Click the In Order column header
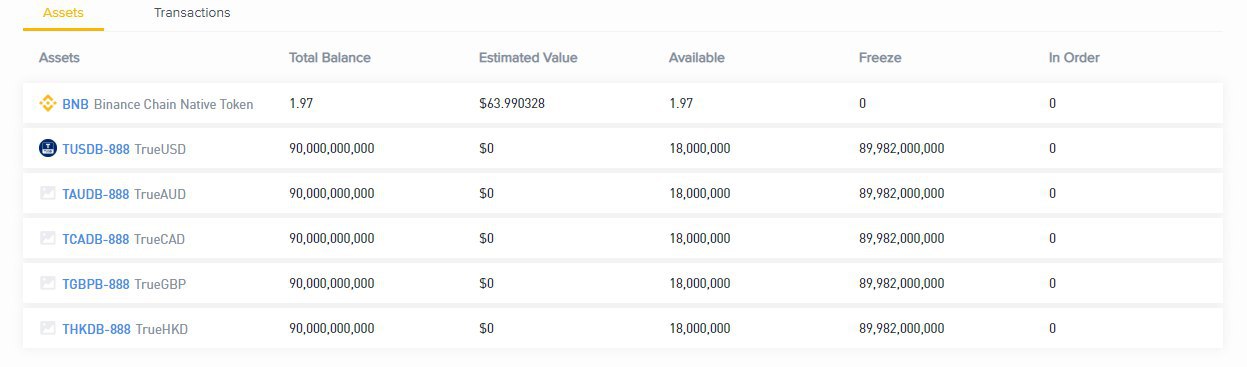The width and height of the screenshot is (1247, 367). click(1074, 58)
